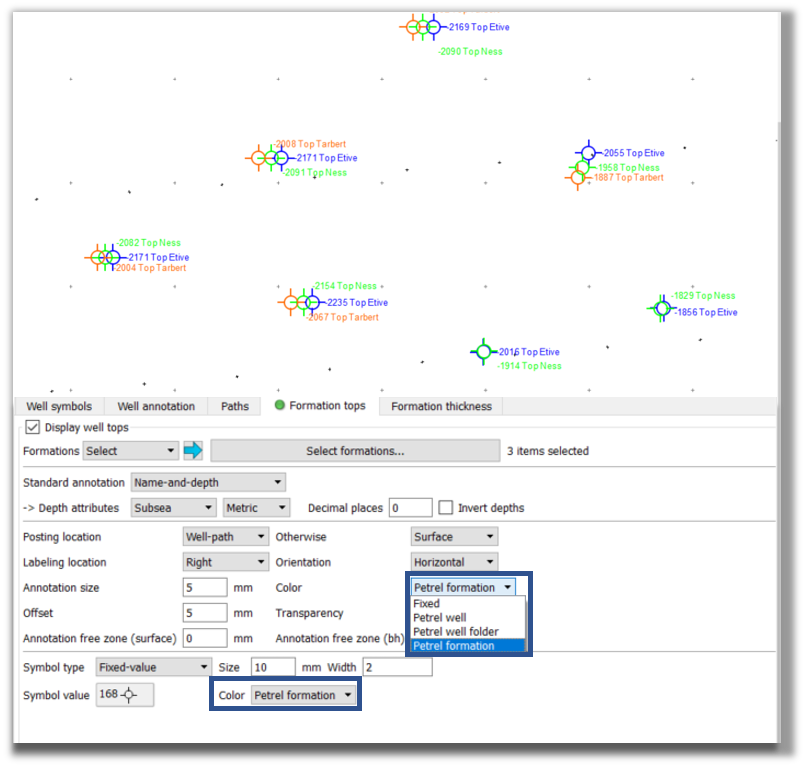
Task: Select Fixed option in the Color list
Action: click(x=427, y=604)
